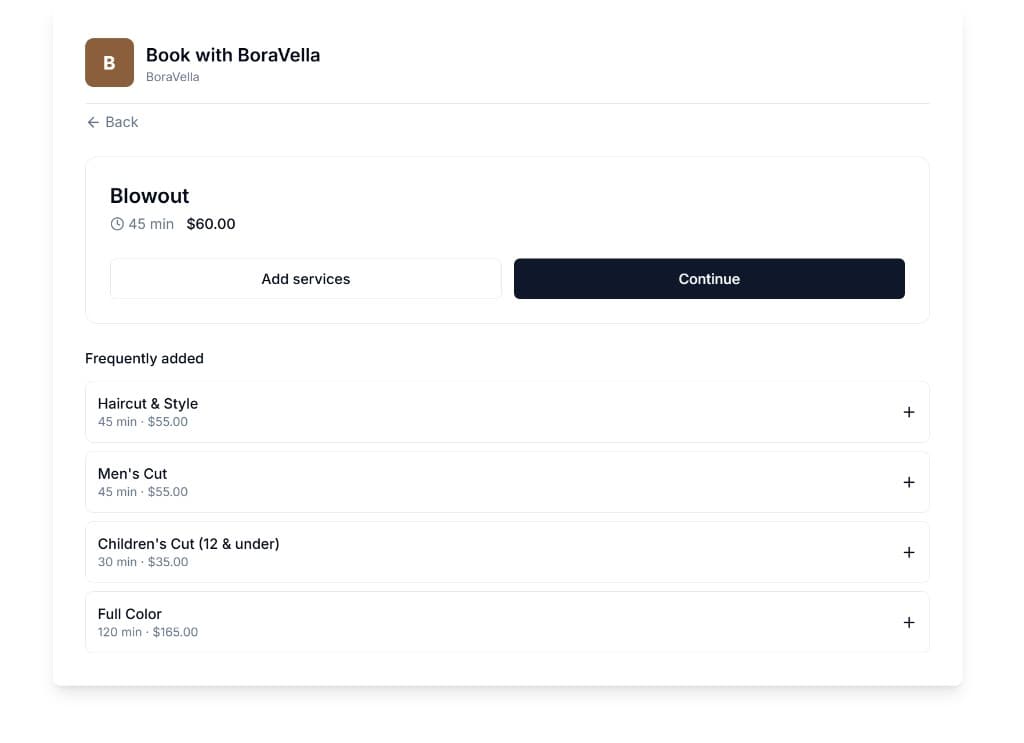This screenshot has width=1024, height=743.
Task: Click the Add services button
Action: [x=305, y=279]
